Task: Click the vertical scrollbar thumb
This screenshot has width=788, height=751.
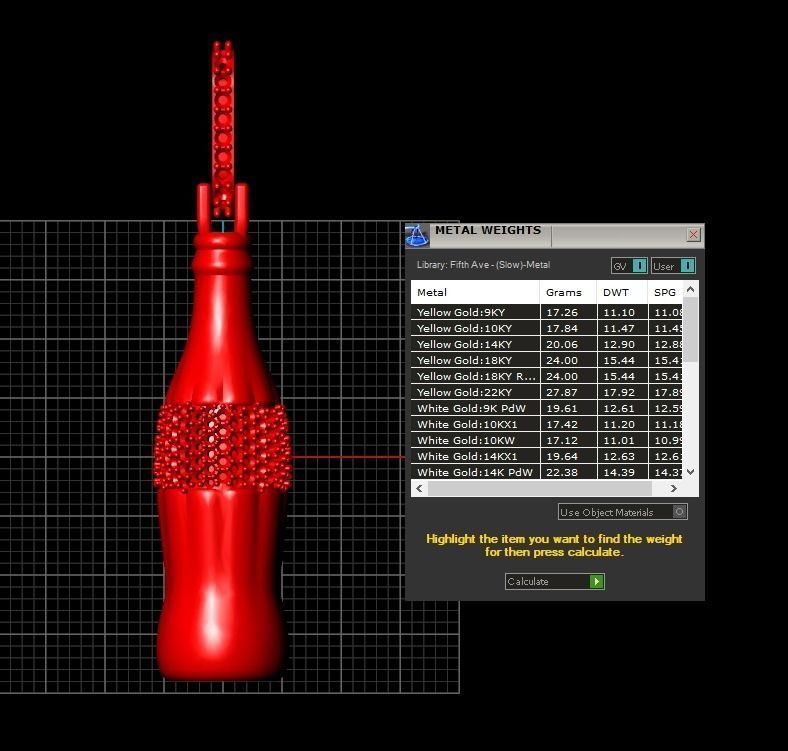Action: (691, 329)
